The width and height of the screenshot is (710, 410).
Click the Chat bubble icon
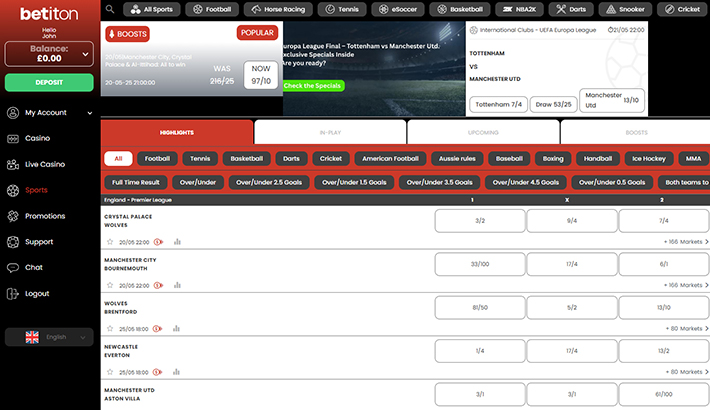click(x=13, y=268)
